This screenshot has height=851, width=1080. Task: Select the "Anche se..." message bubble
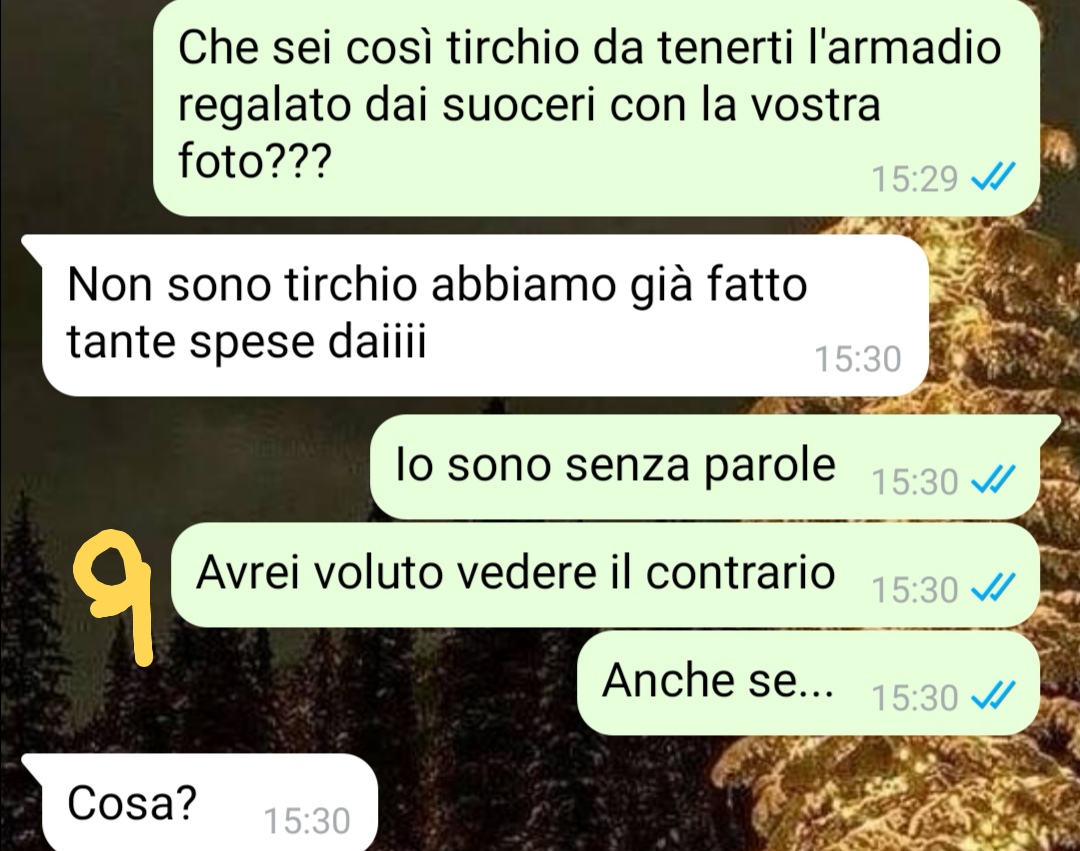[x=808, y=682]
